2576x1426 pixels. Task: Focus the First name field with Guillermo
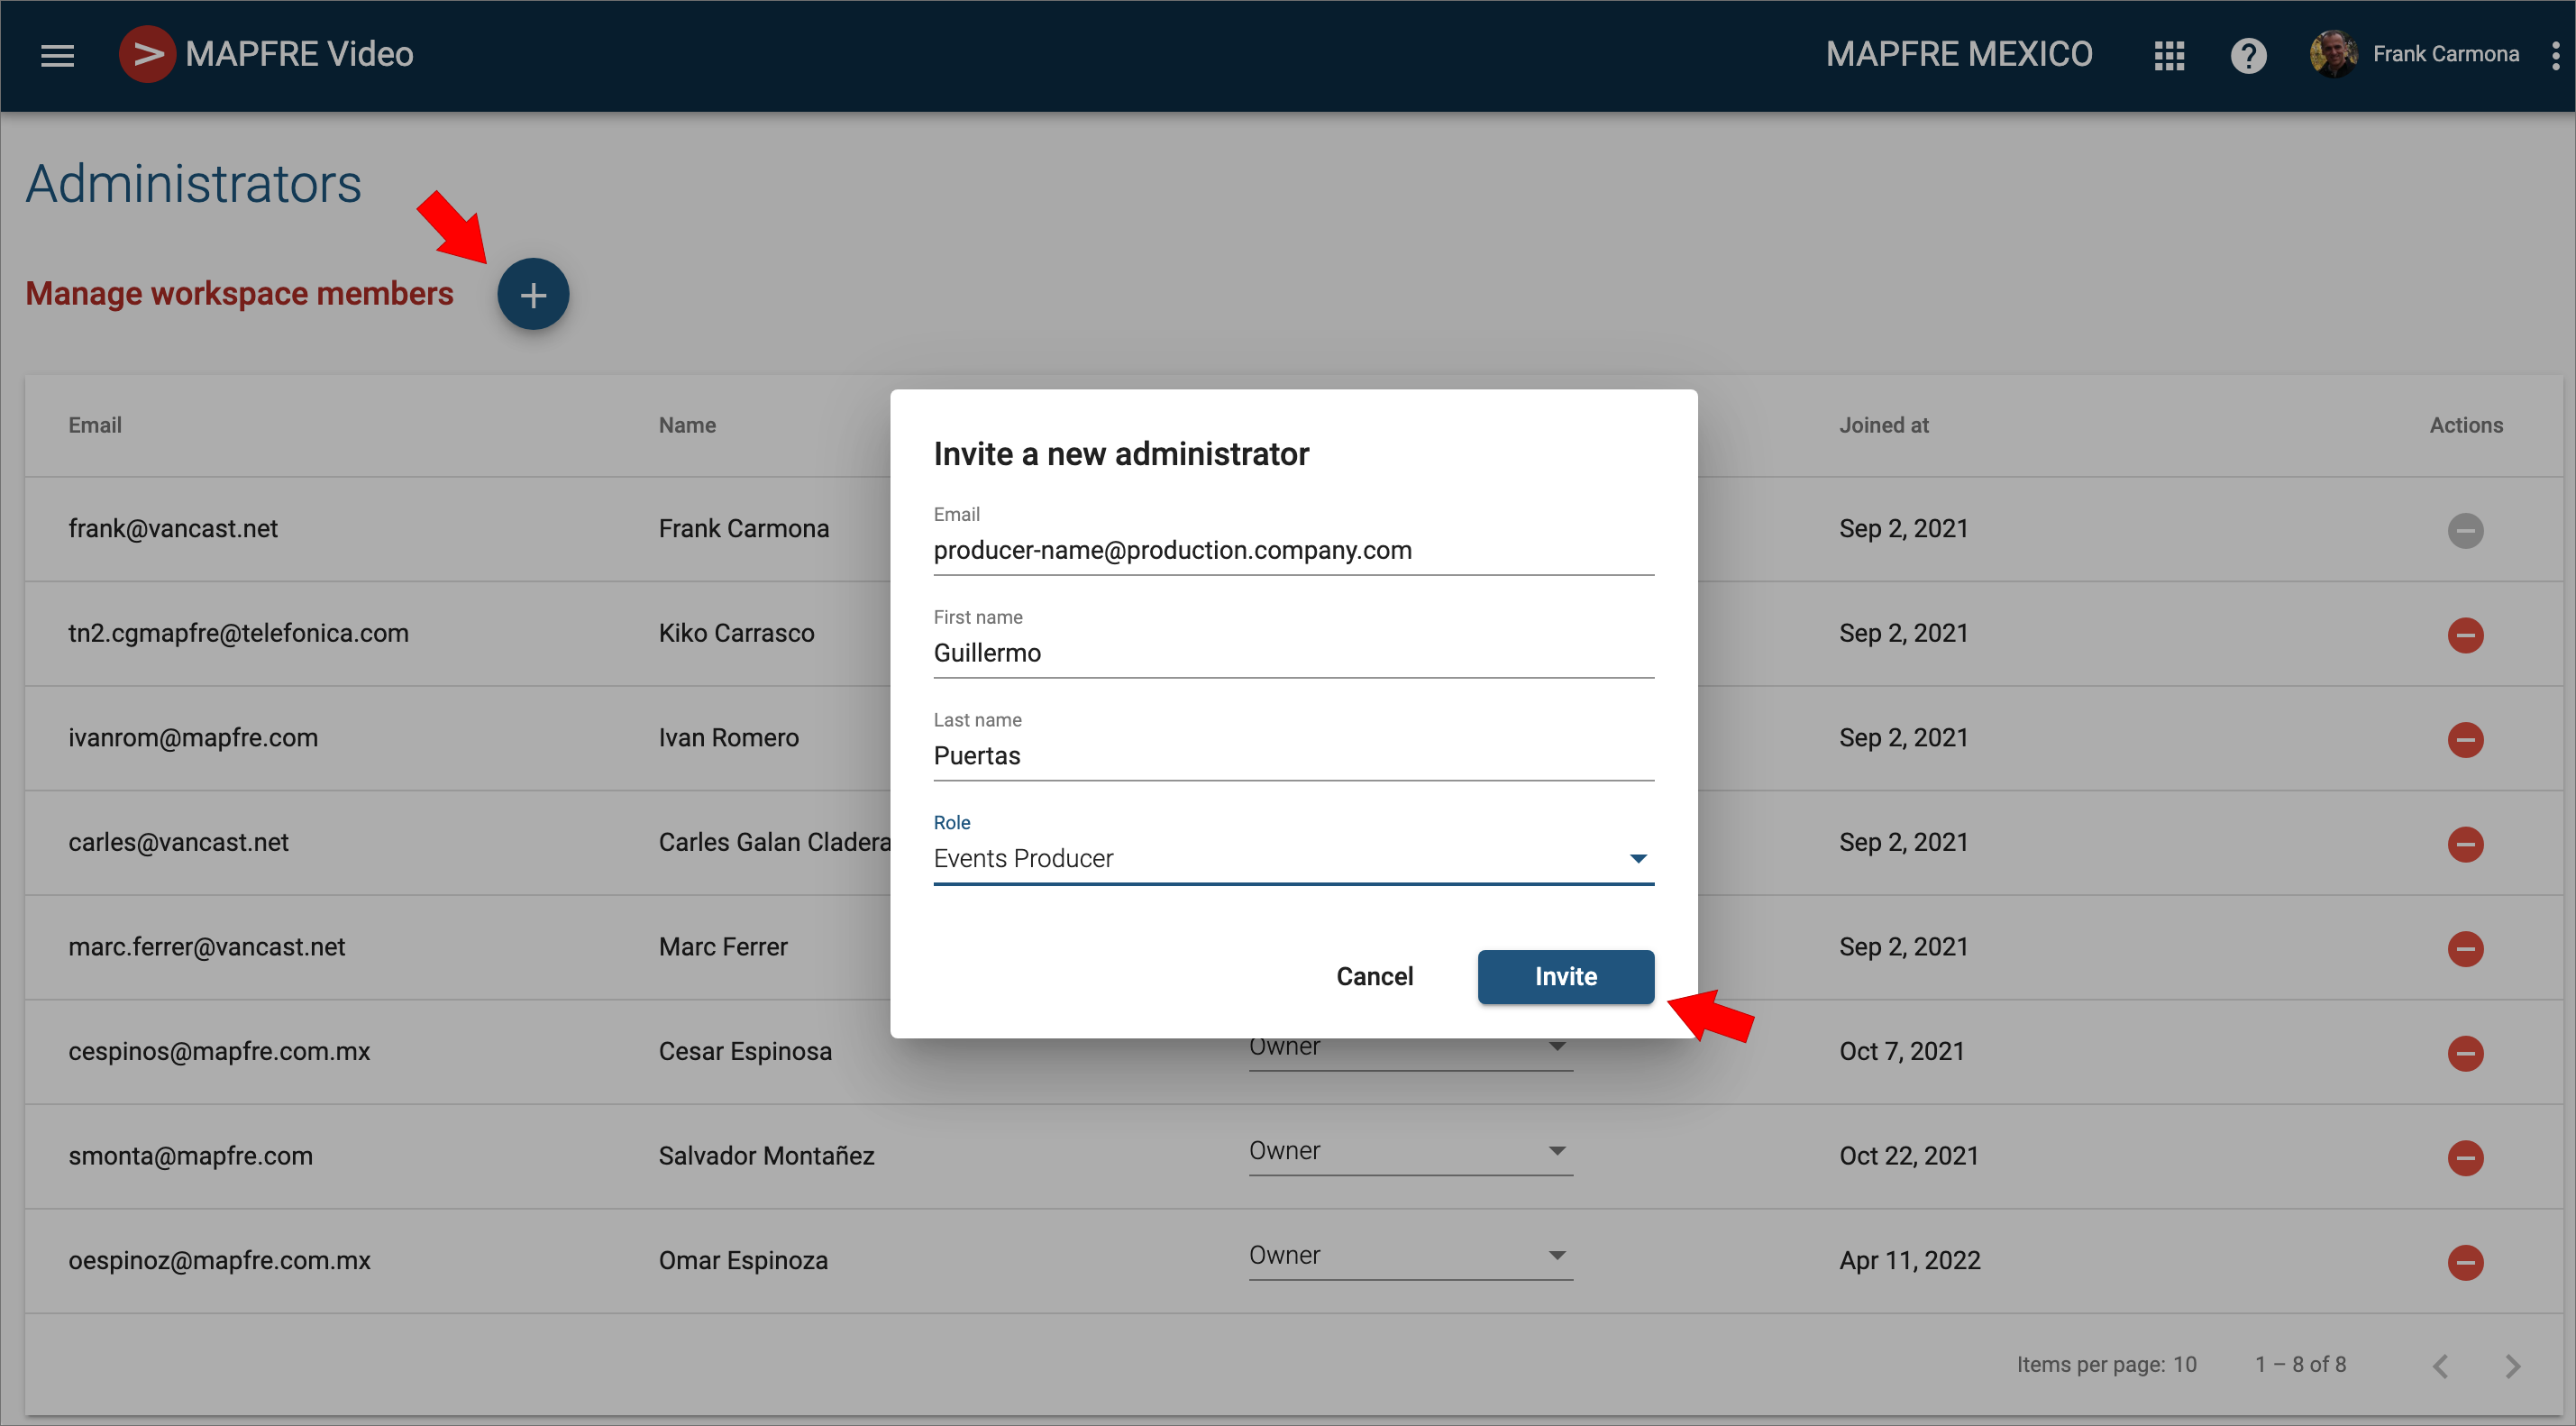1293,653
